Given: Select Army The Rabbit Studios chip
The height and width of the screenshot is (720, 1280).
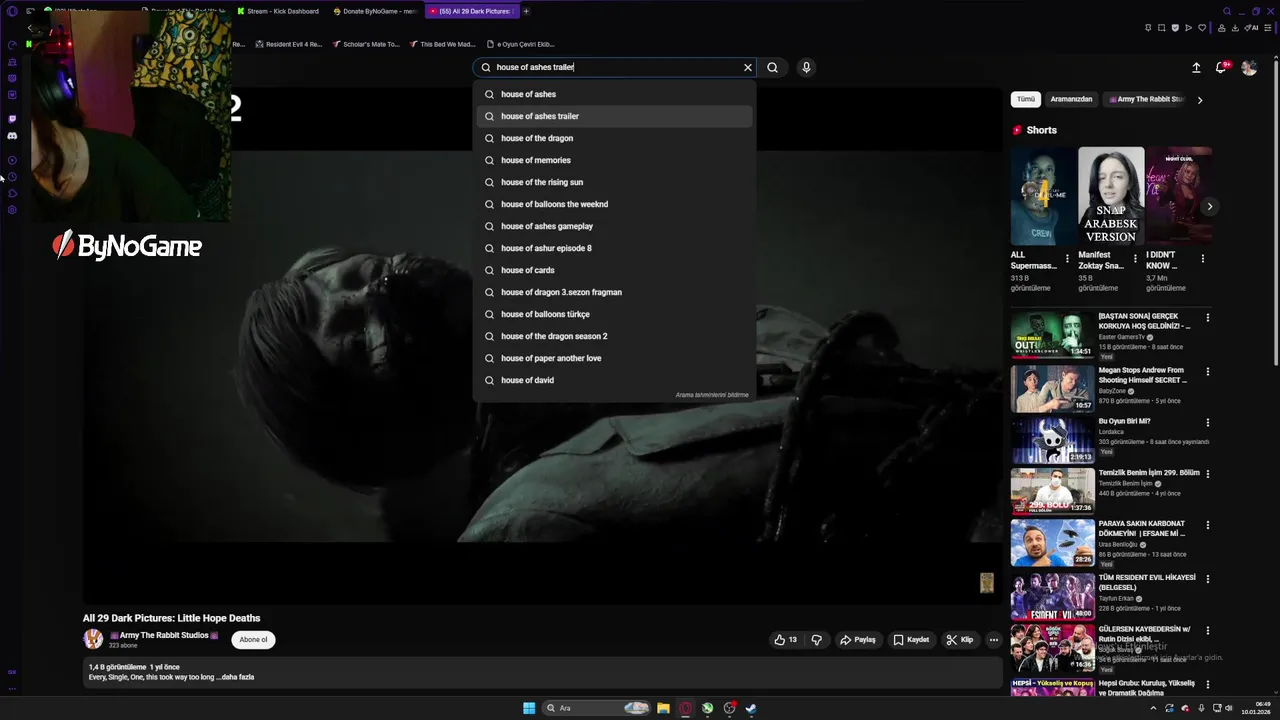Looking at the screenshot, I should tap(1146, 99).
